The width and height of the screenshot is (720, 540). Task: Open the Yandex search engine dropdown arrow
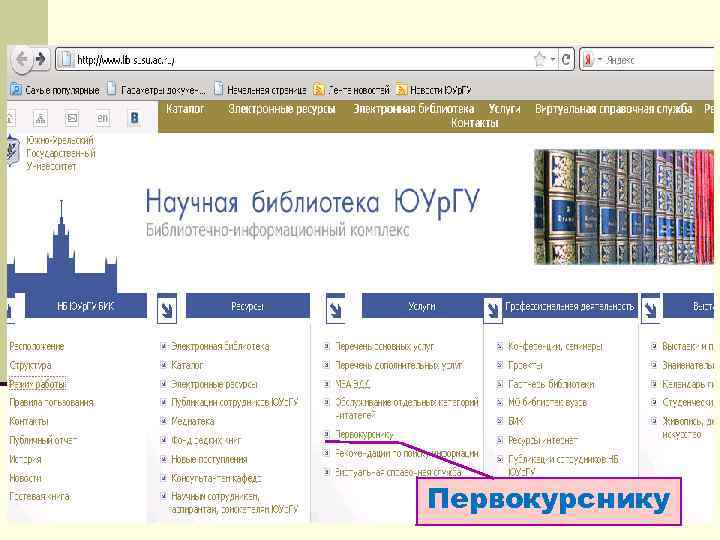click(600, 60)
